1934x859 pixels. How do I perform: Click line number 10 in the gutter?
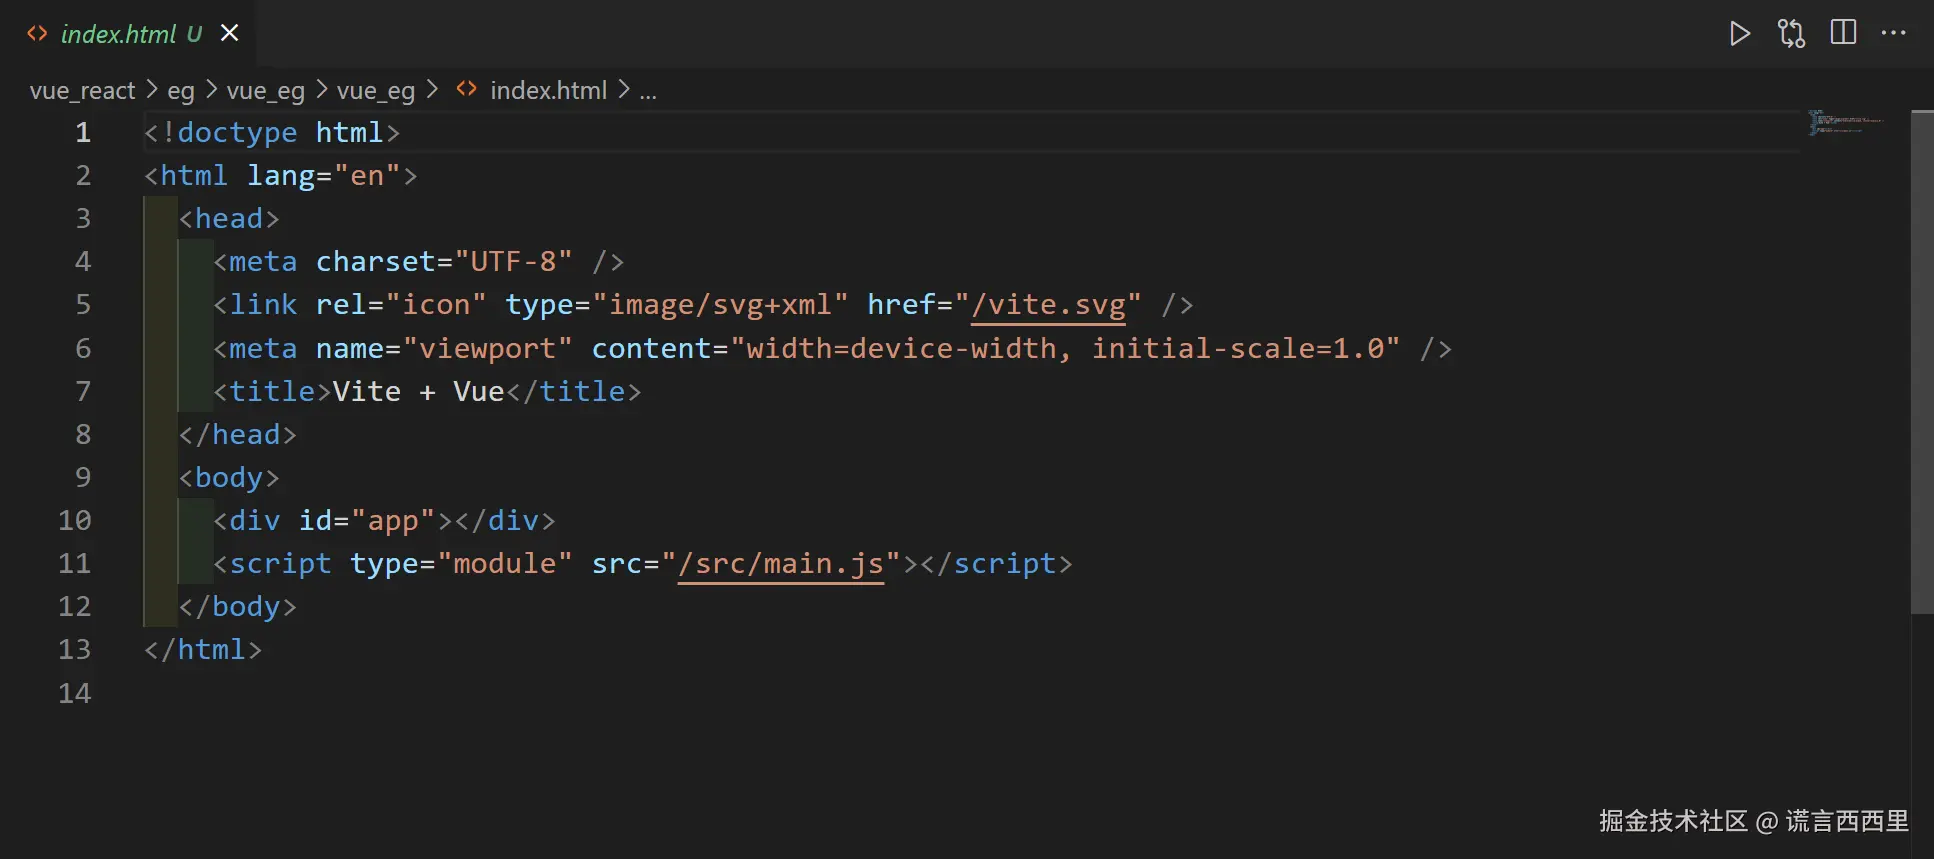pos(75,521)
